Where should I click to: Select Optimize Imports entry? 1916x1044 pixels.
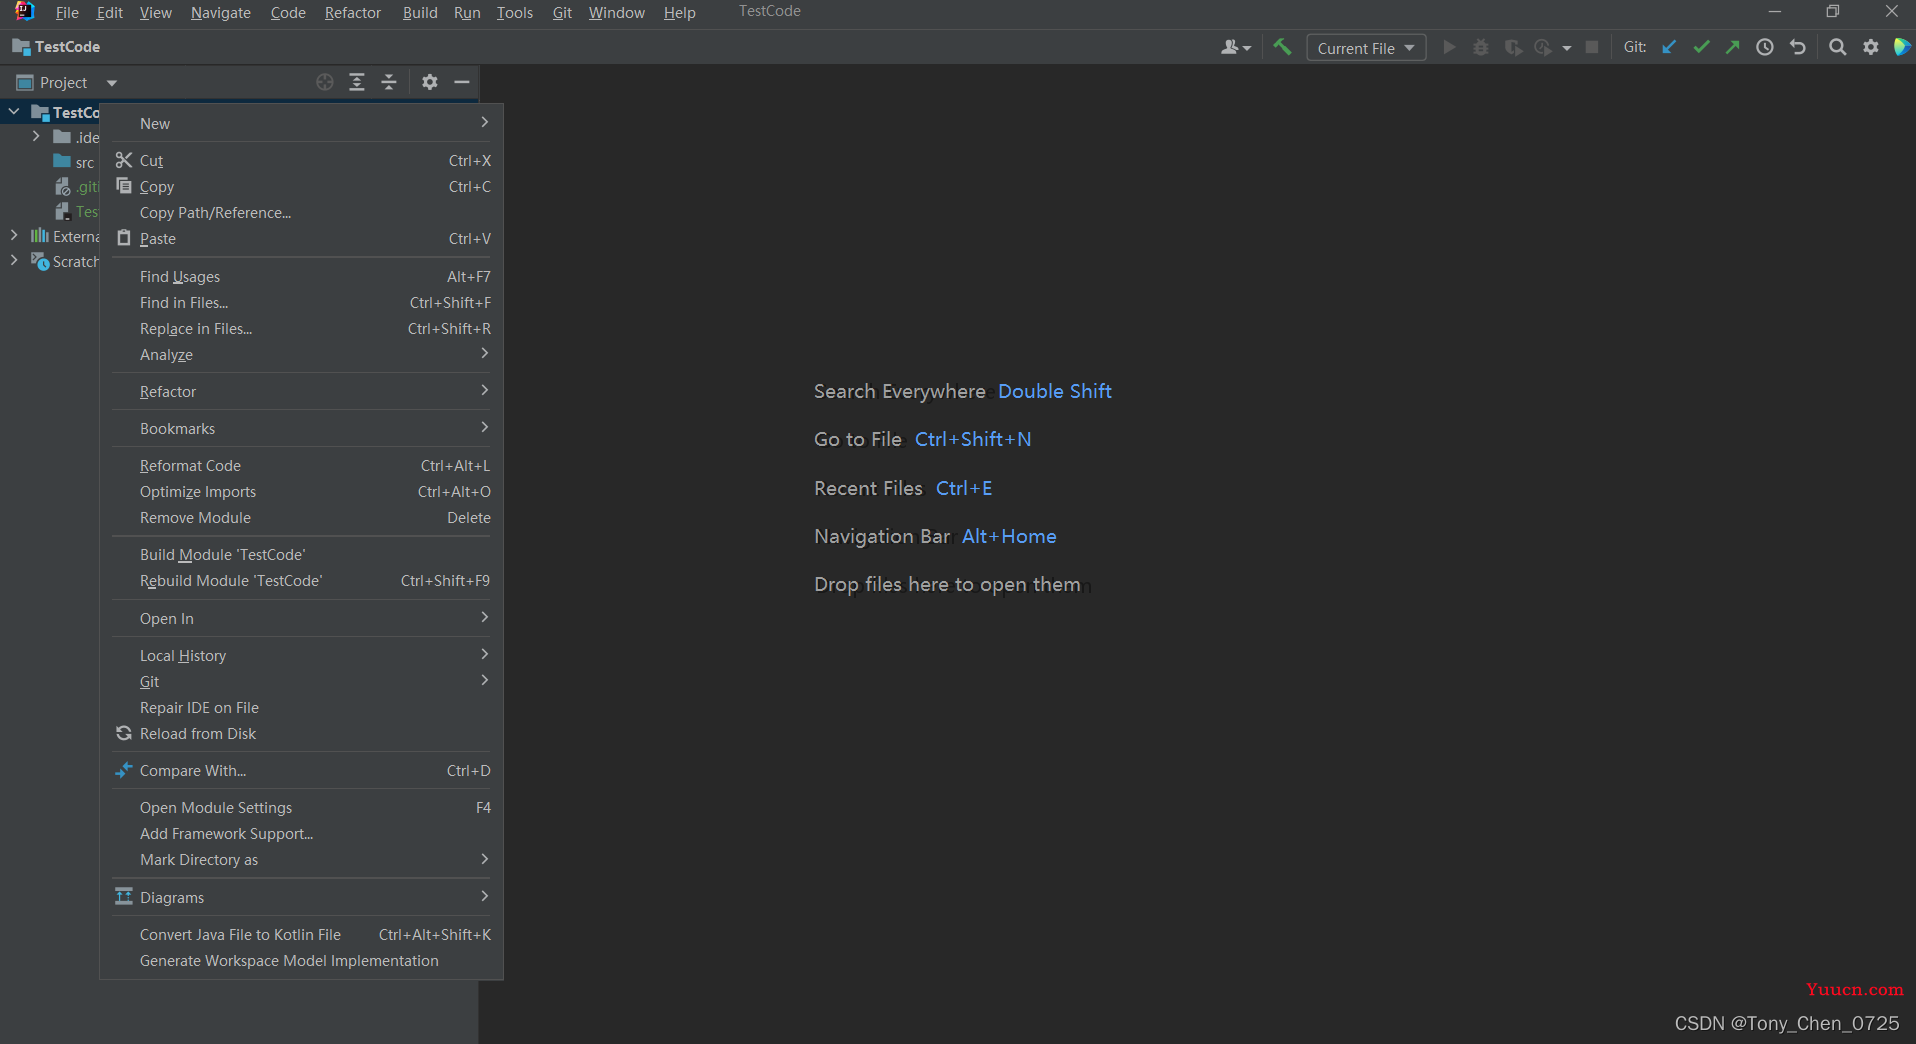[301, 491]
